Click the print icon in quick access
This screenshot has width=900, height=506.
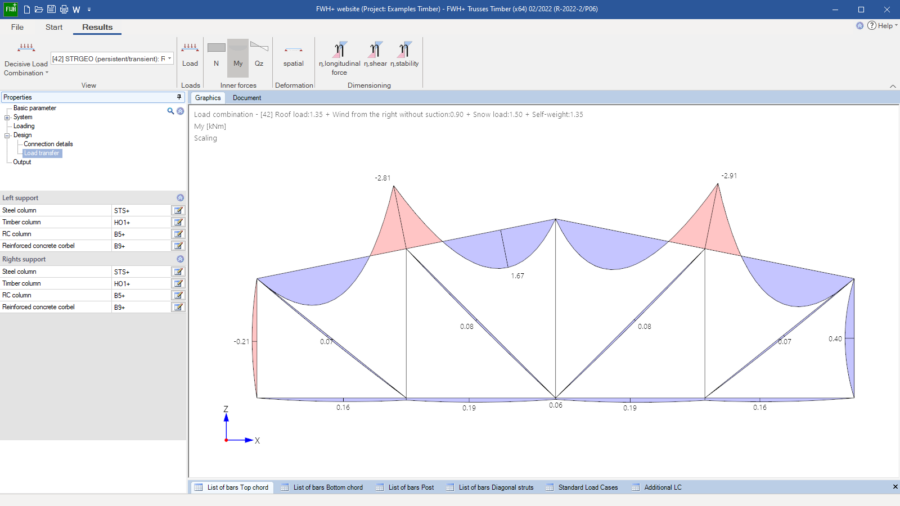click(x=65, y=9)
